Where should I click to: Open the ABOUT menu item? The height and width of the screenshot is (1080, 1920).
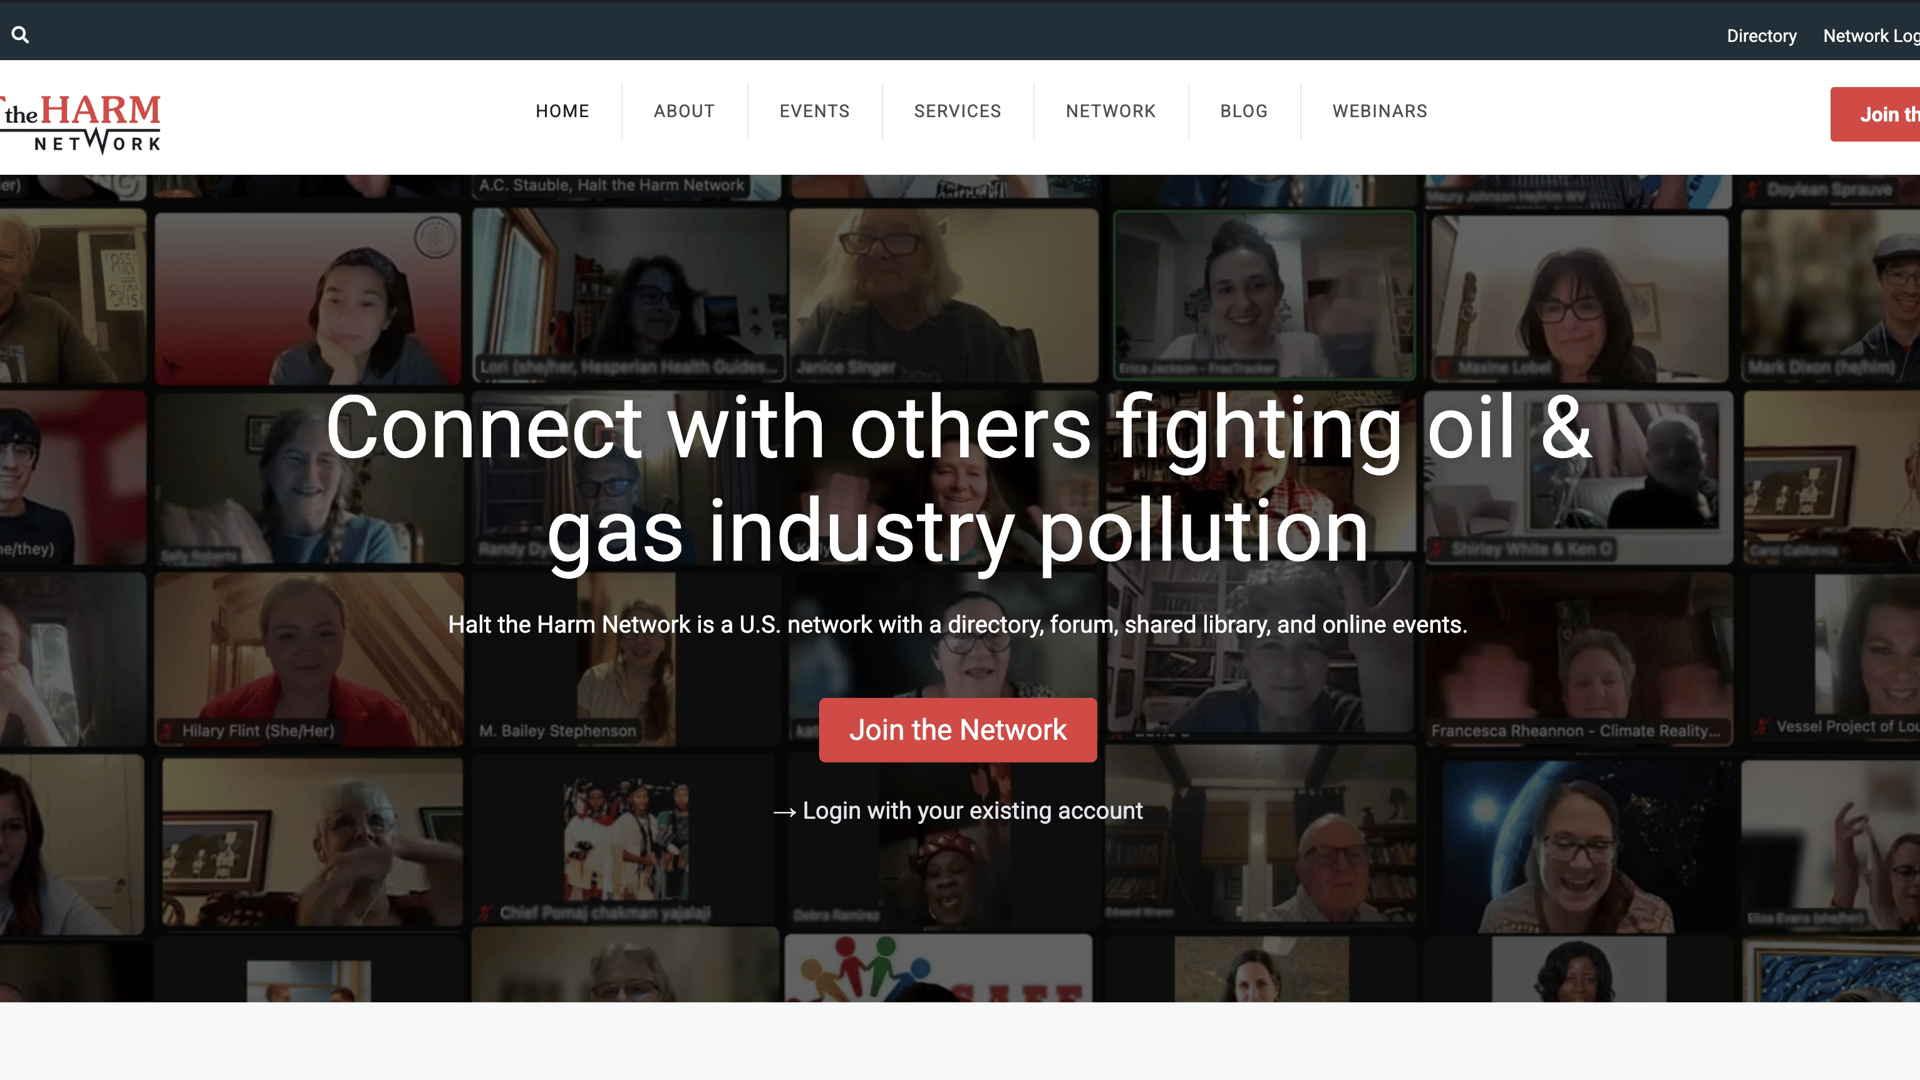684,111
